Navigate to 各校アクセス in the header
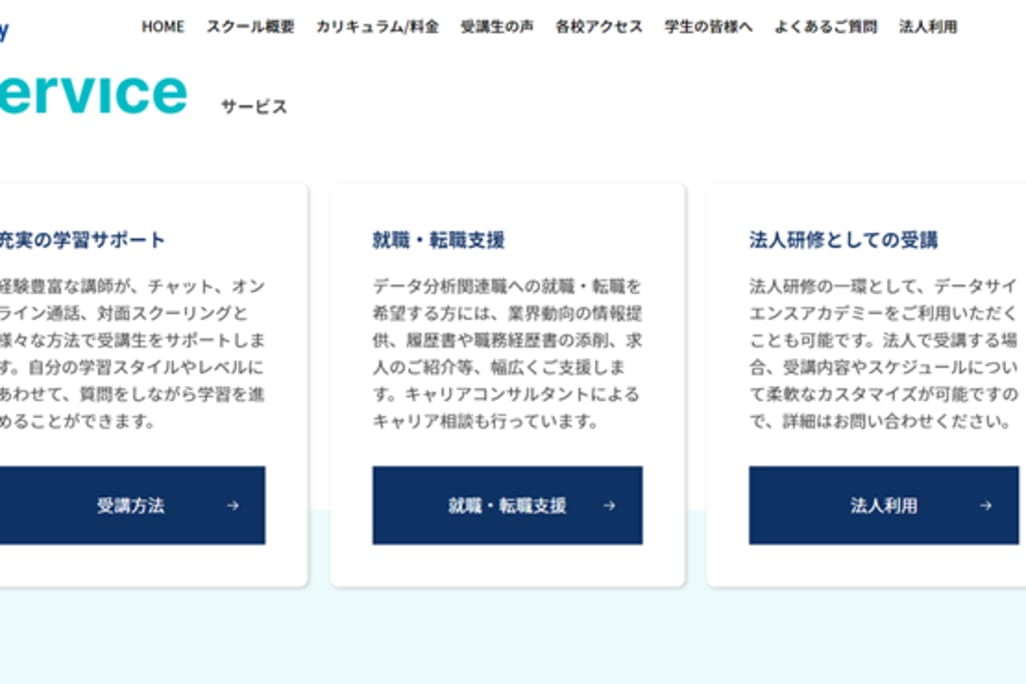The width and height of the screenshot is (1026, 684). pos(599,27)
